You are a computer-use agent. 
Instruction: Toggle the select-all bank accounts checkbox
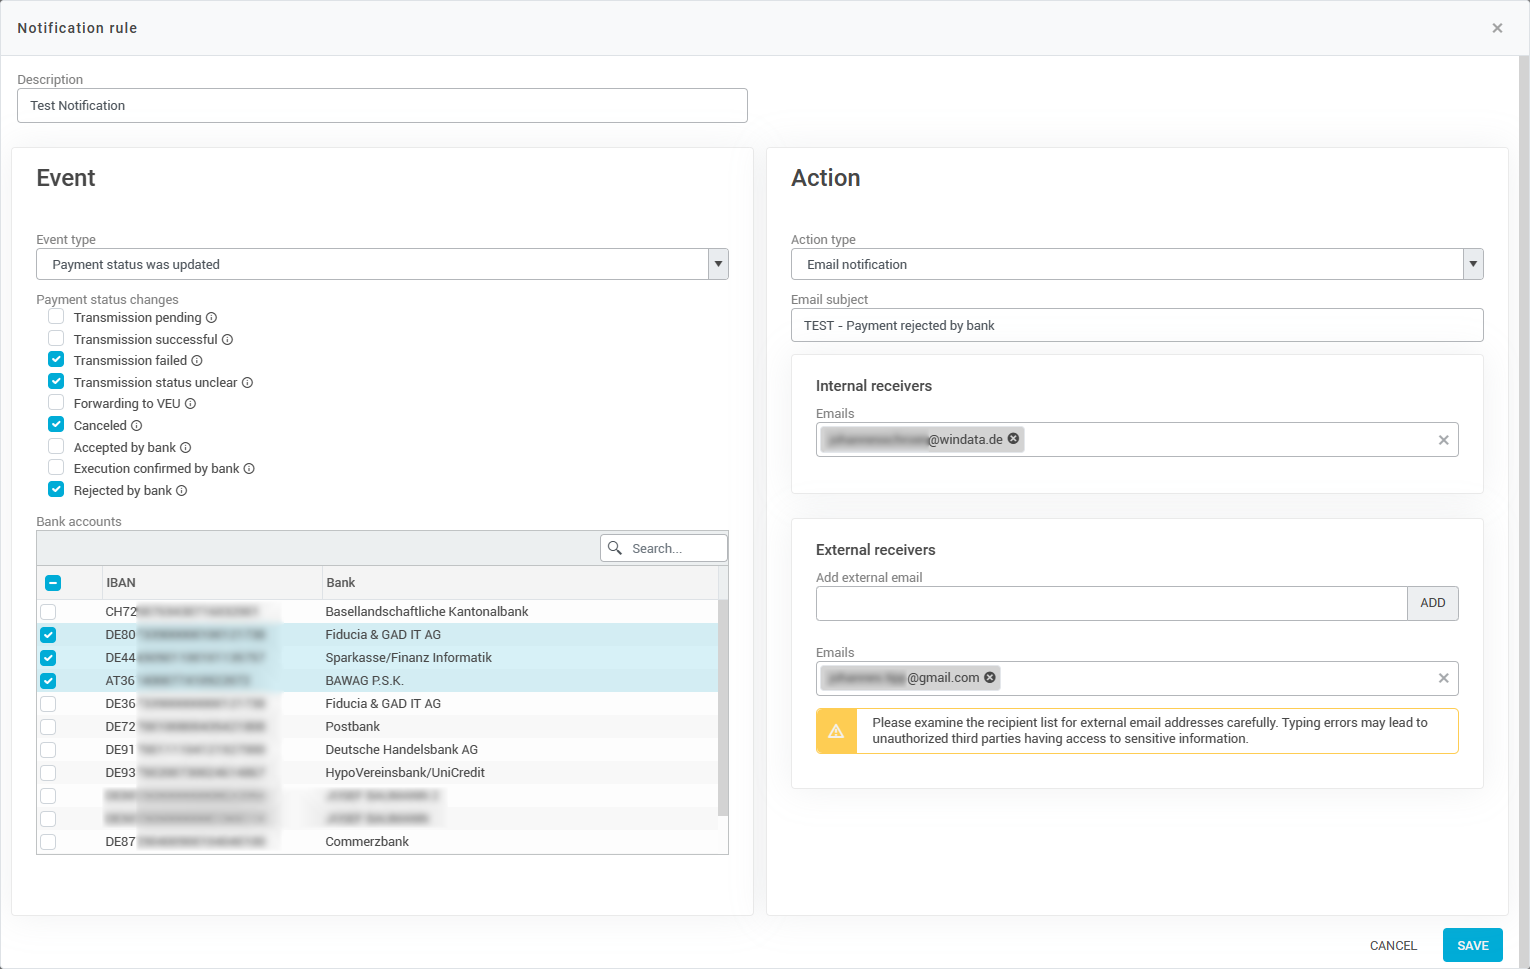(53, 583)
